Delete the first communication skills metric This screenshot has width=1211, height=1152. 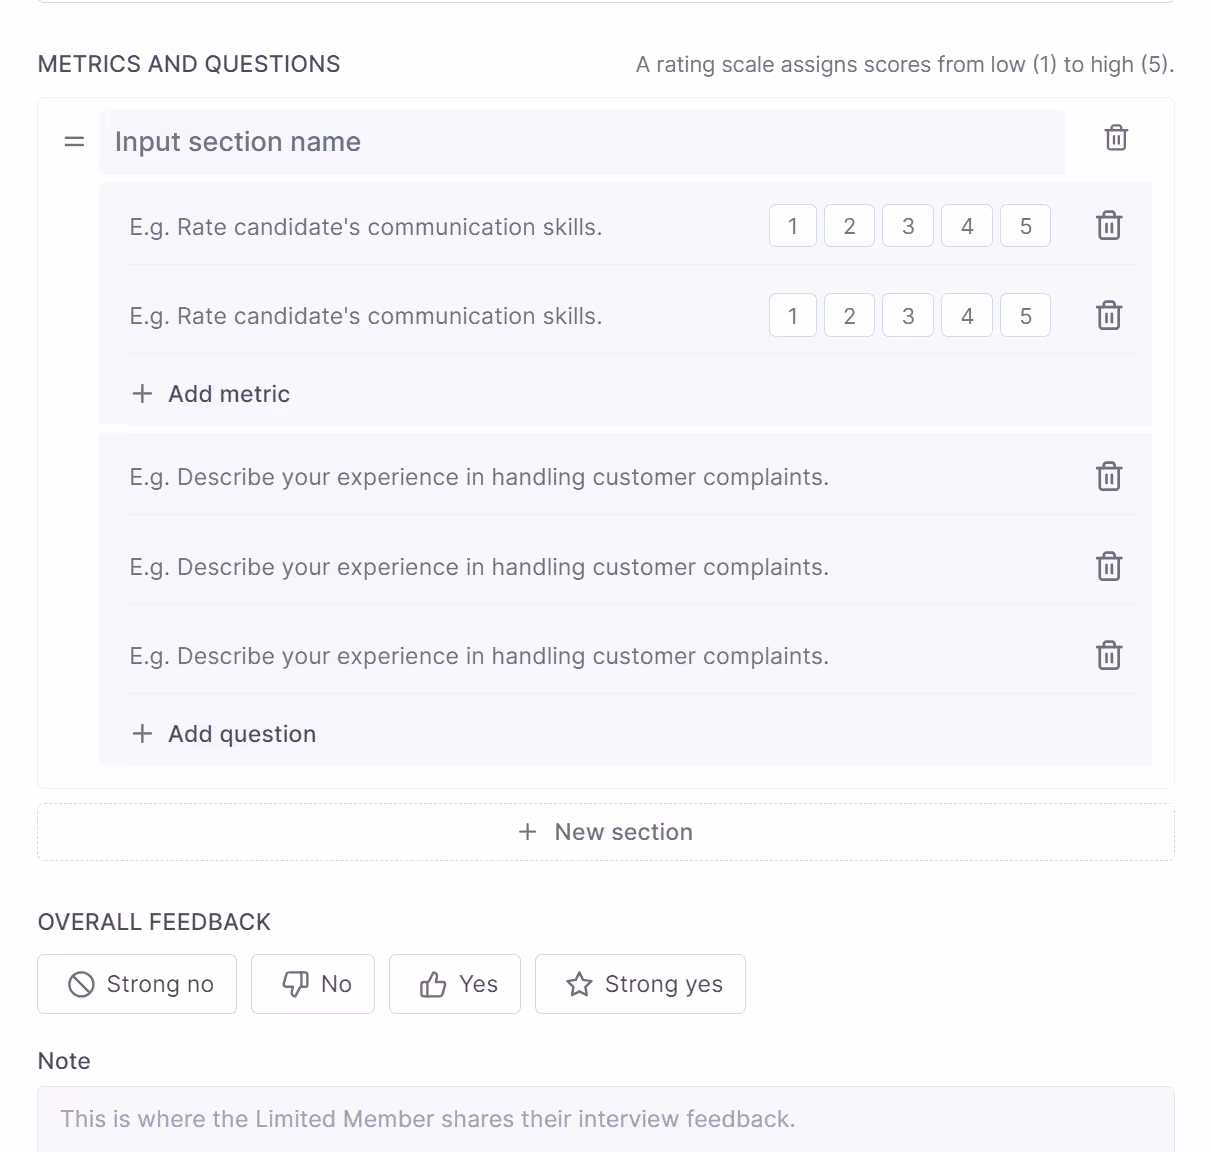[x=1109, y=226]
